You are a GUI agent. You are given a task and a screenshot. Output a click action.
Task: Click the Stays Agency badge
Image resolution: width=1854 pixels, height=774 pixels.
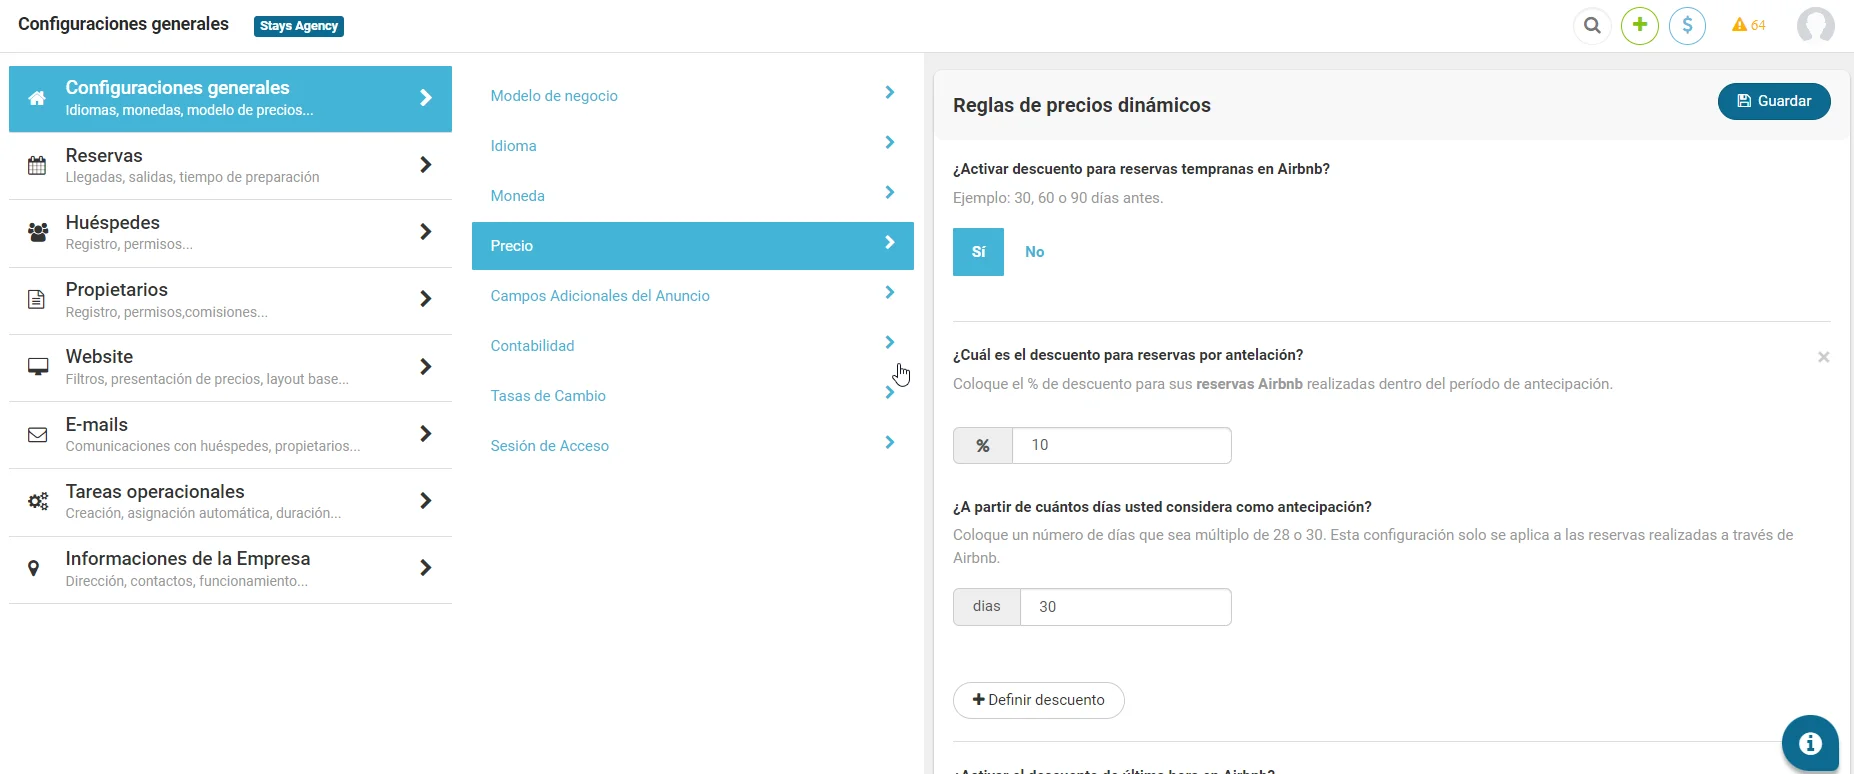[x=299, y=26]
